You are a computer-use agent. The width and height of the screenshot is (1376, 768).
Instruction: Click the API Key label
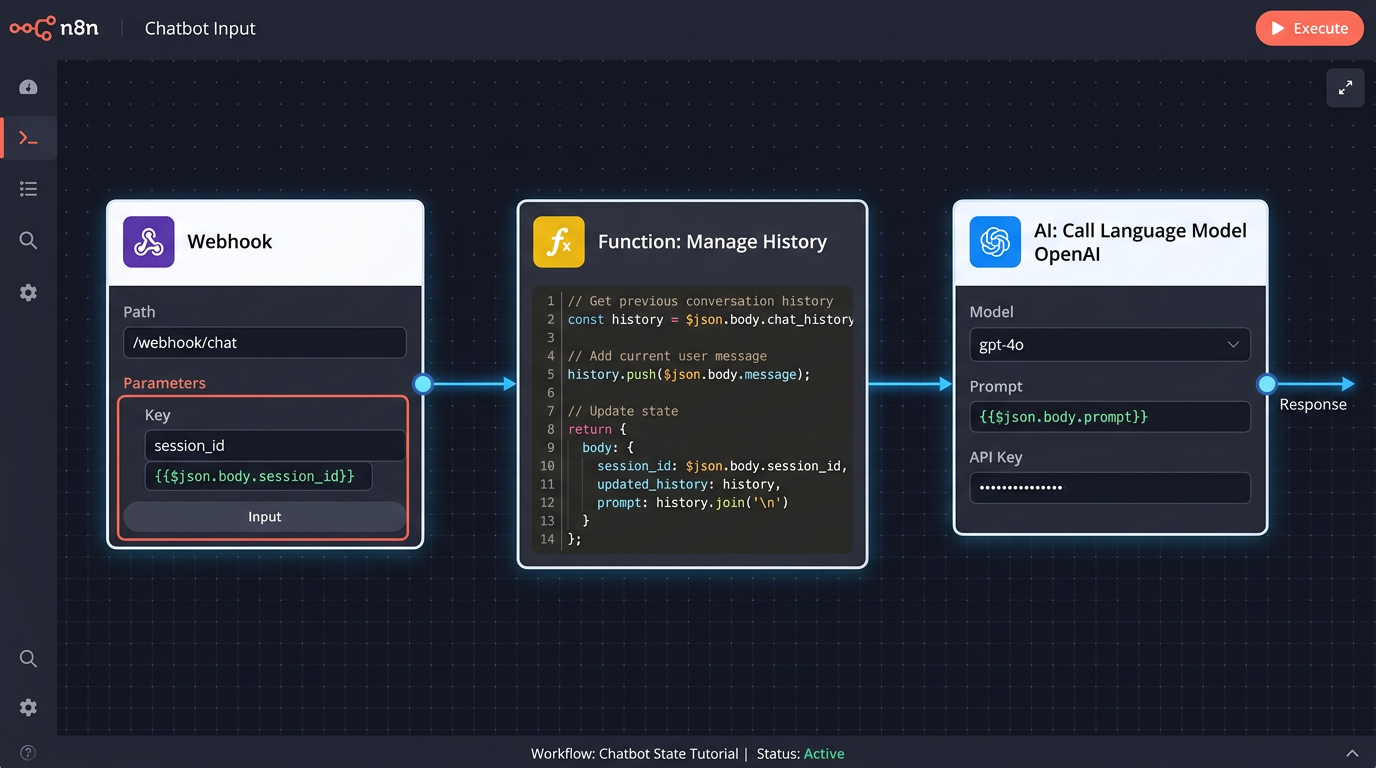996,457
